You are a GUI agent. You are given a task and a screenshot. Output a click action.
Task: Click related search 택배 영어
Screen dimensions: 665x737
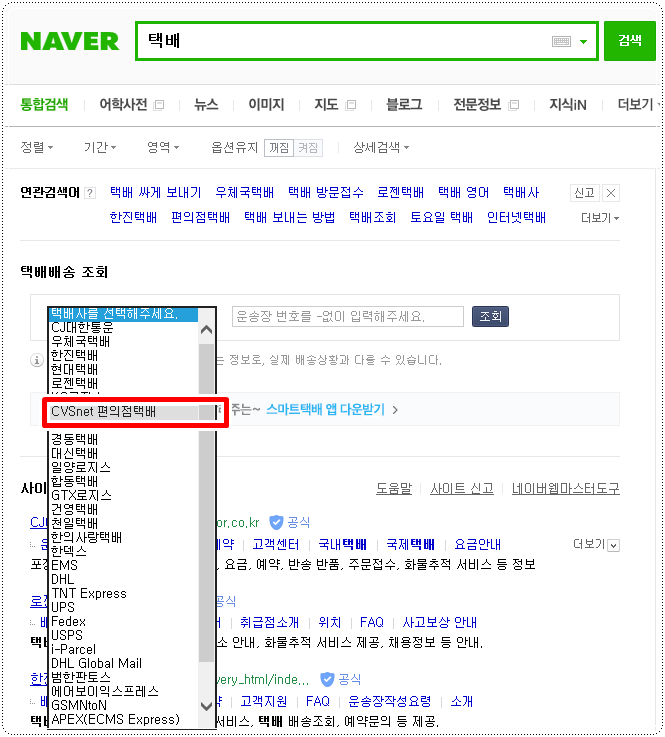tap(463, 192)
